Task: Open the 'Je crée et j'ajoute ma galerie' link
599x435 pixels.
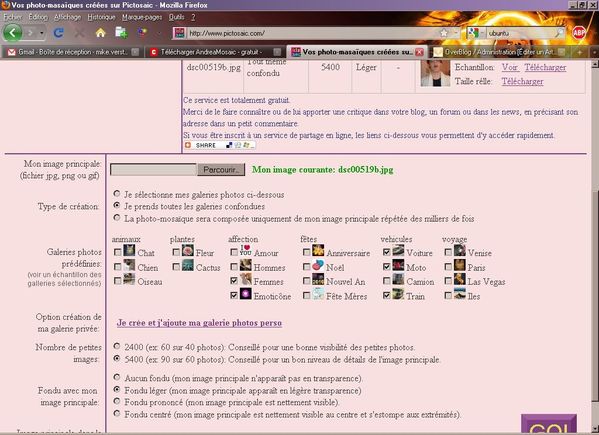Action: click(199, 323)
